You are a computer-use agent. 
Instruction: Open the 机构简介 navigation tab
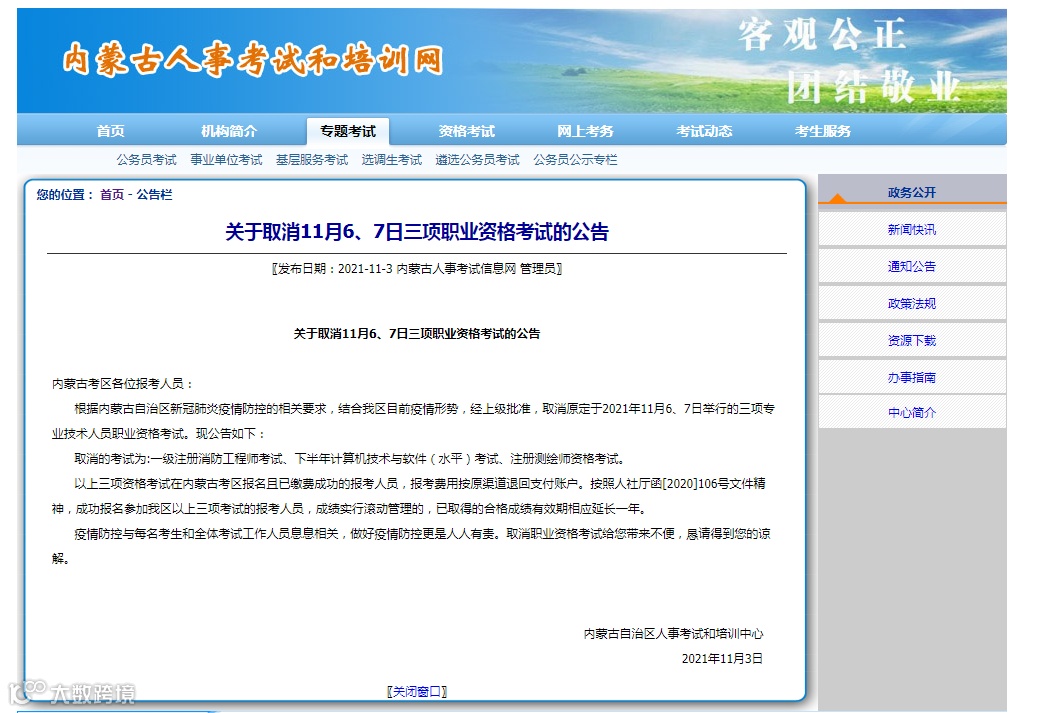click(x=229, y=131)
